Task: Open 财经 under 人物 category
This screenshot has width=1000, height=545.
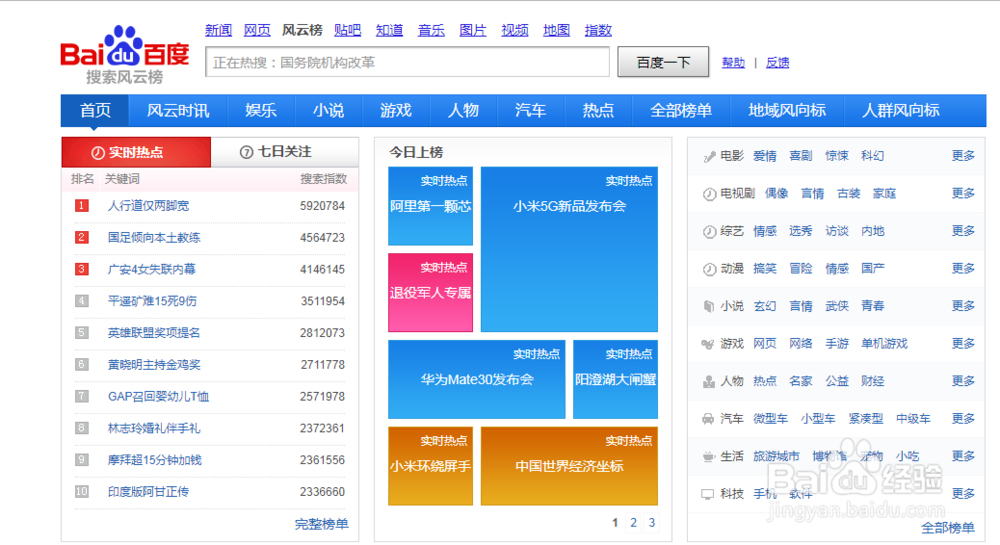Action: point(872,381)
